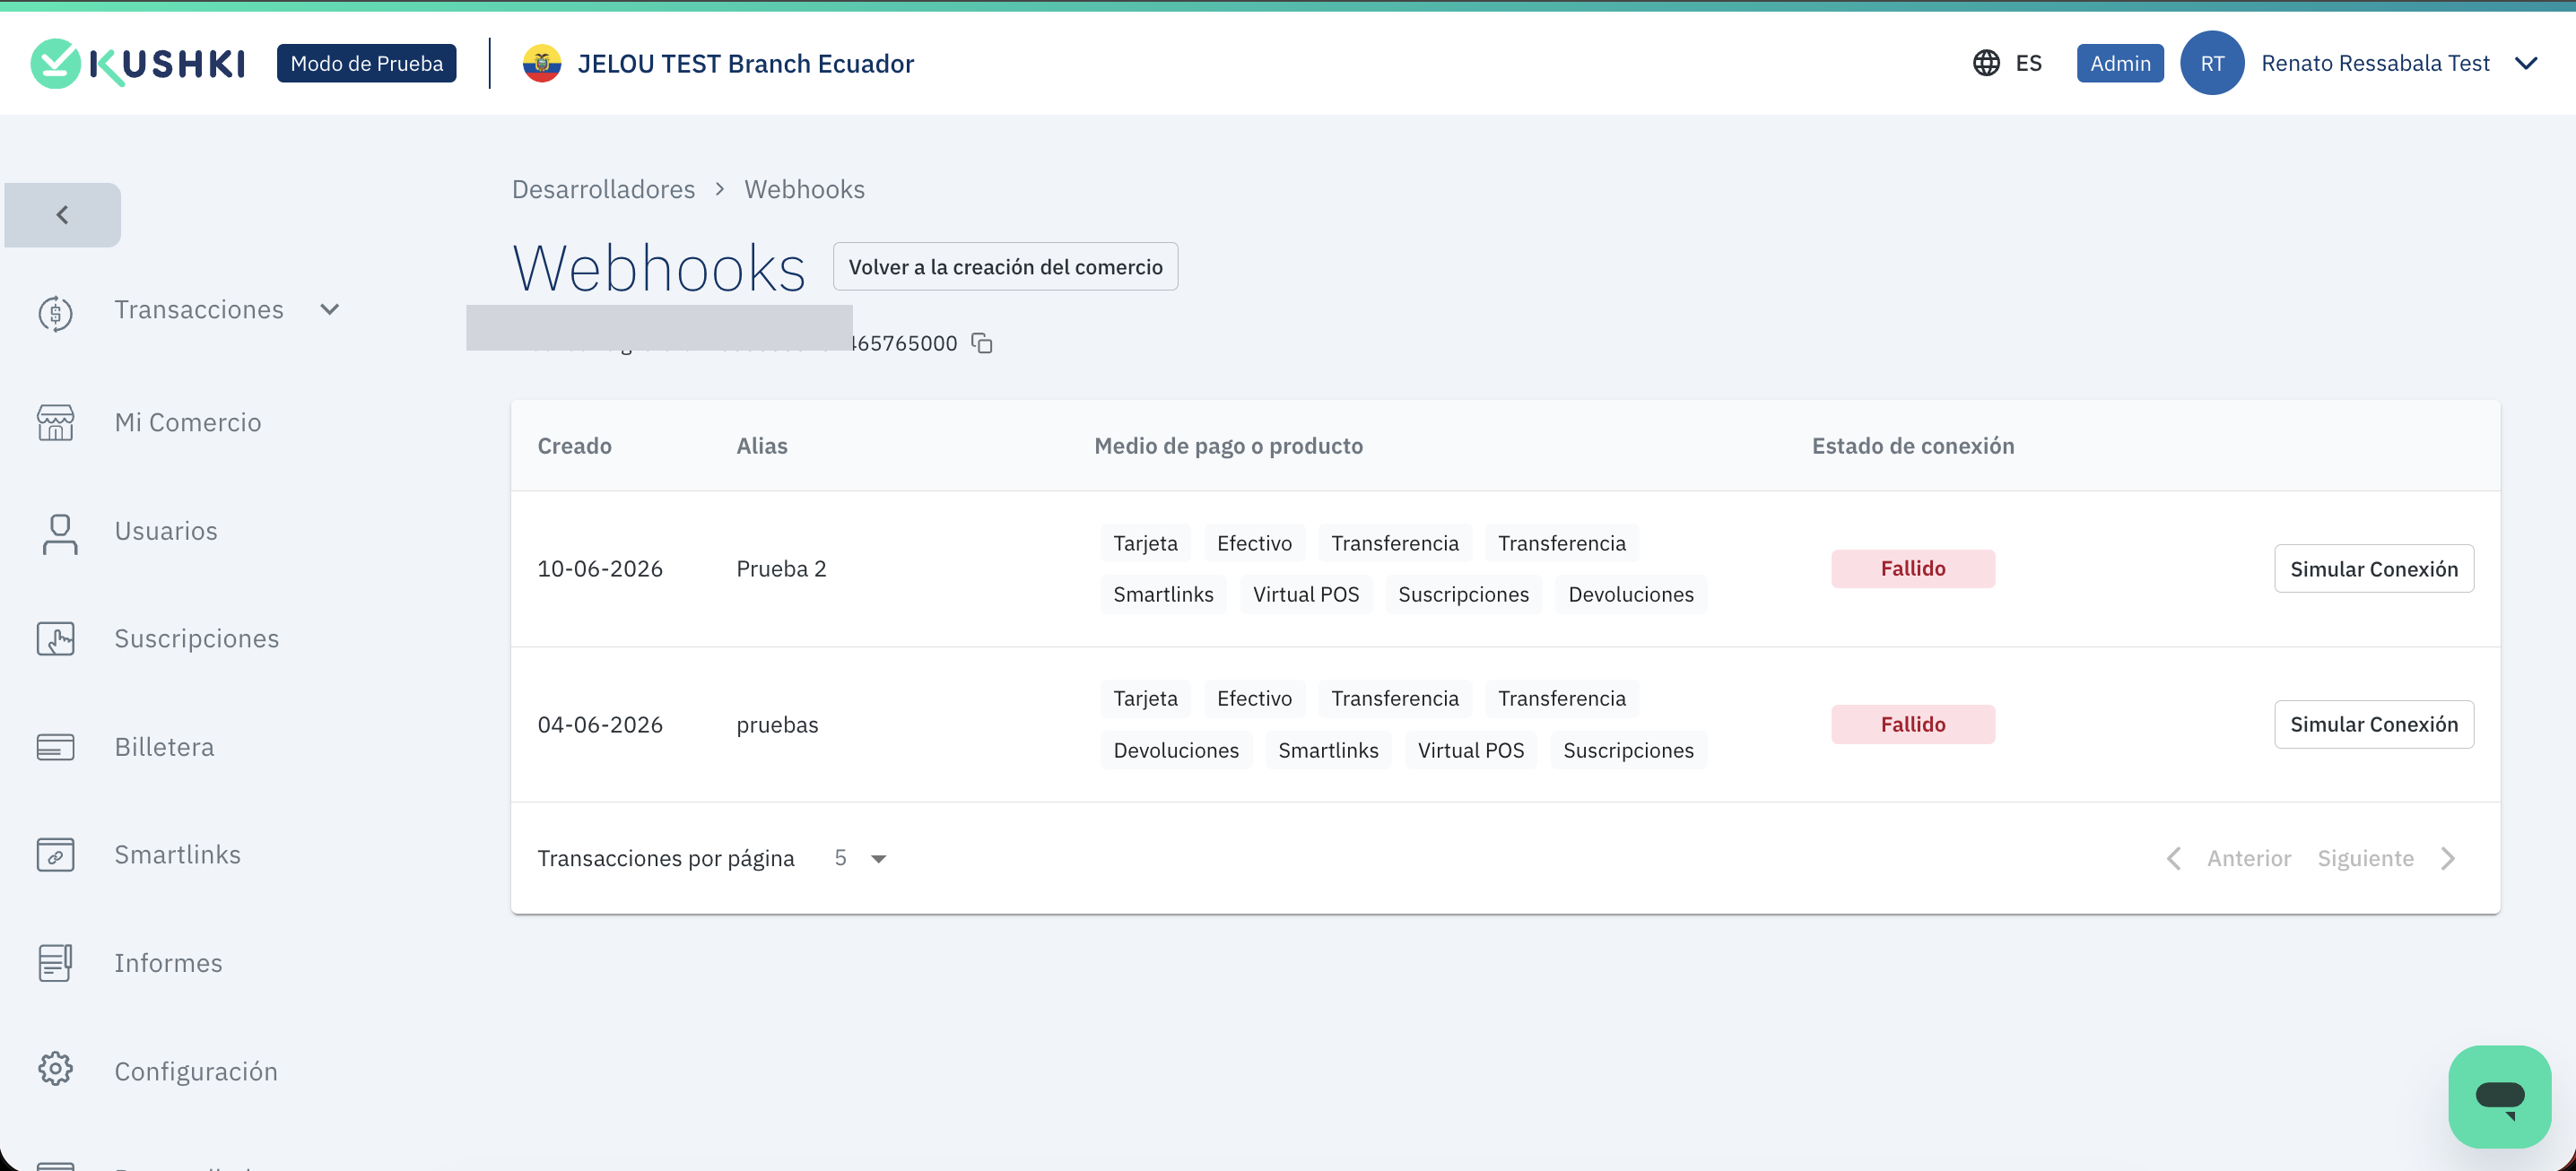
Task: Open the chat support bubble
Action: (2499, 1097)
